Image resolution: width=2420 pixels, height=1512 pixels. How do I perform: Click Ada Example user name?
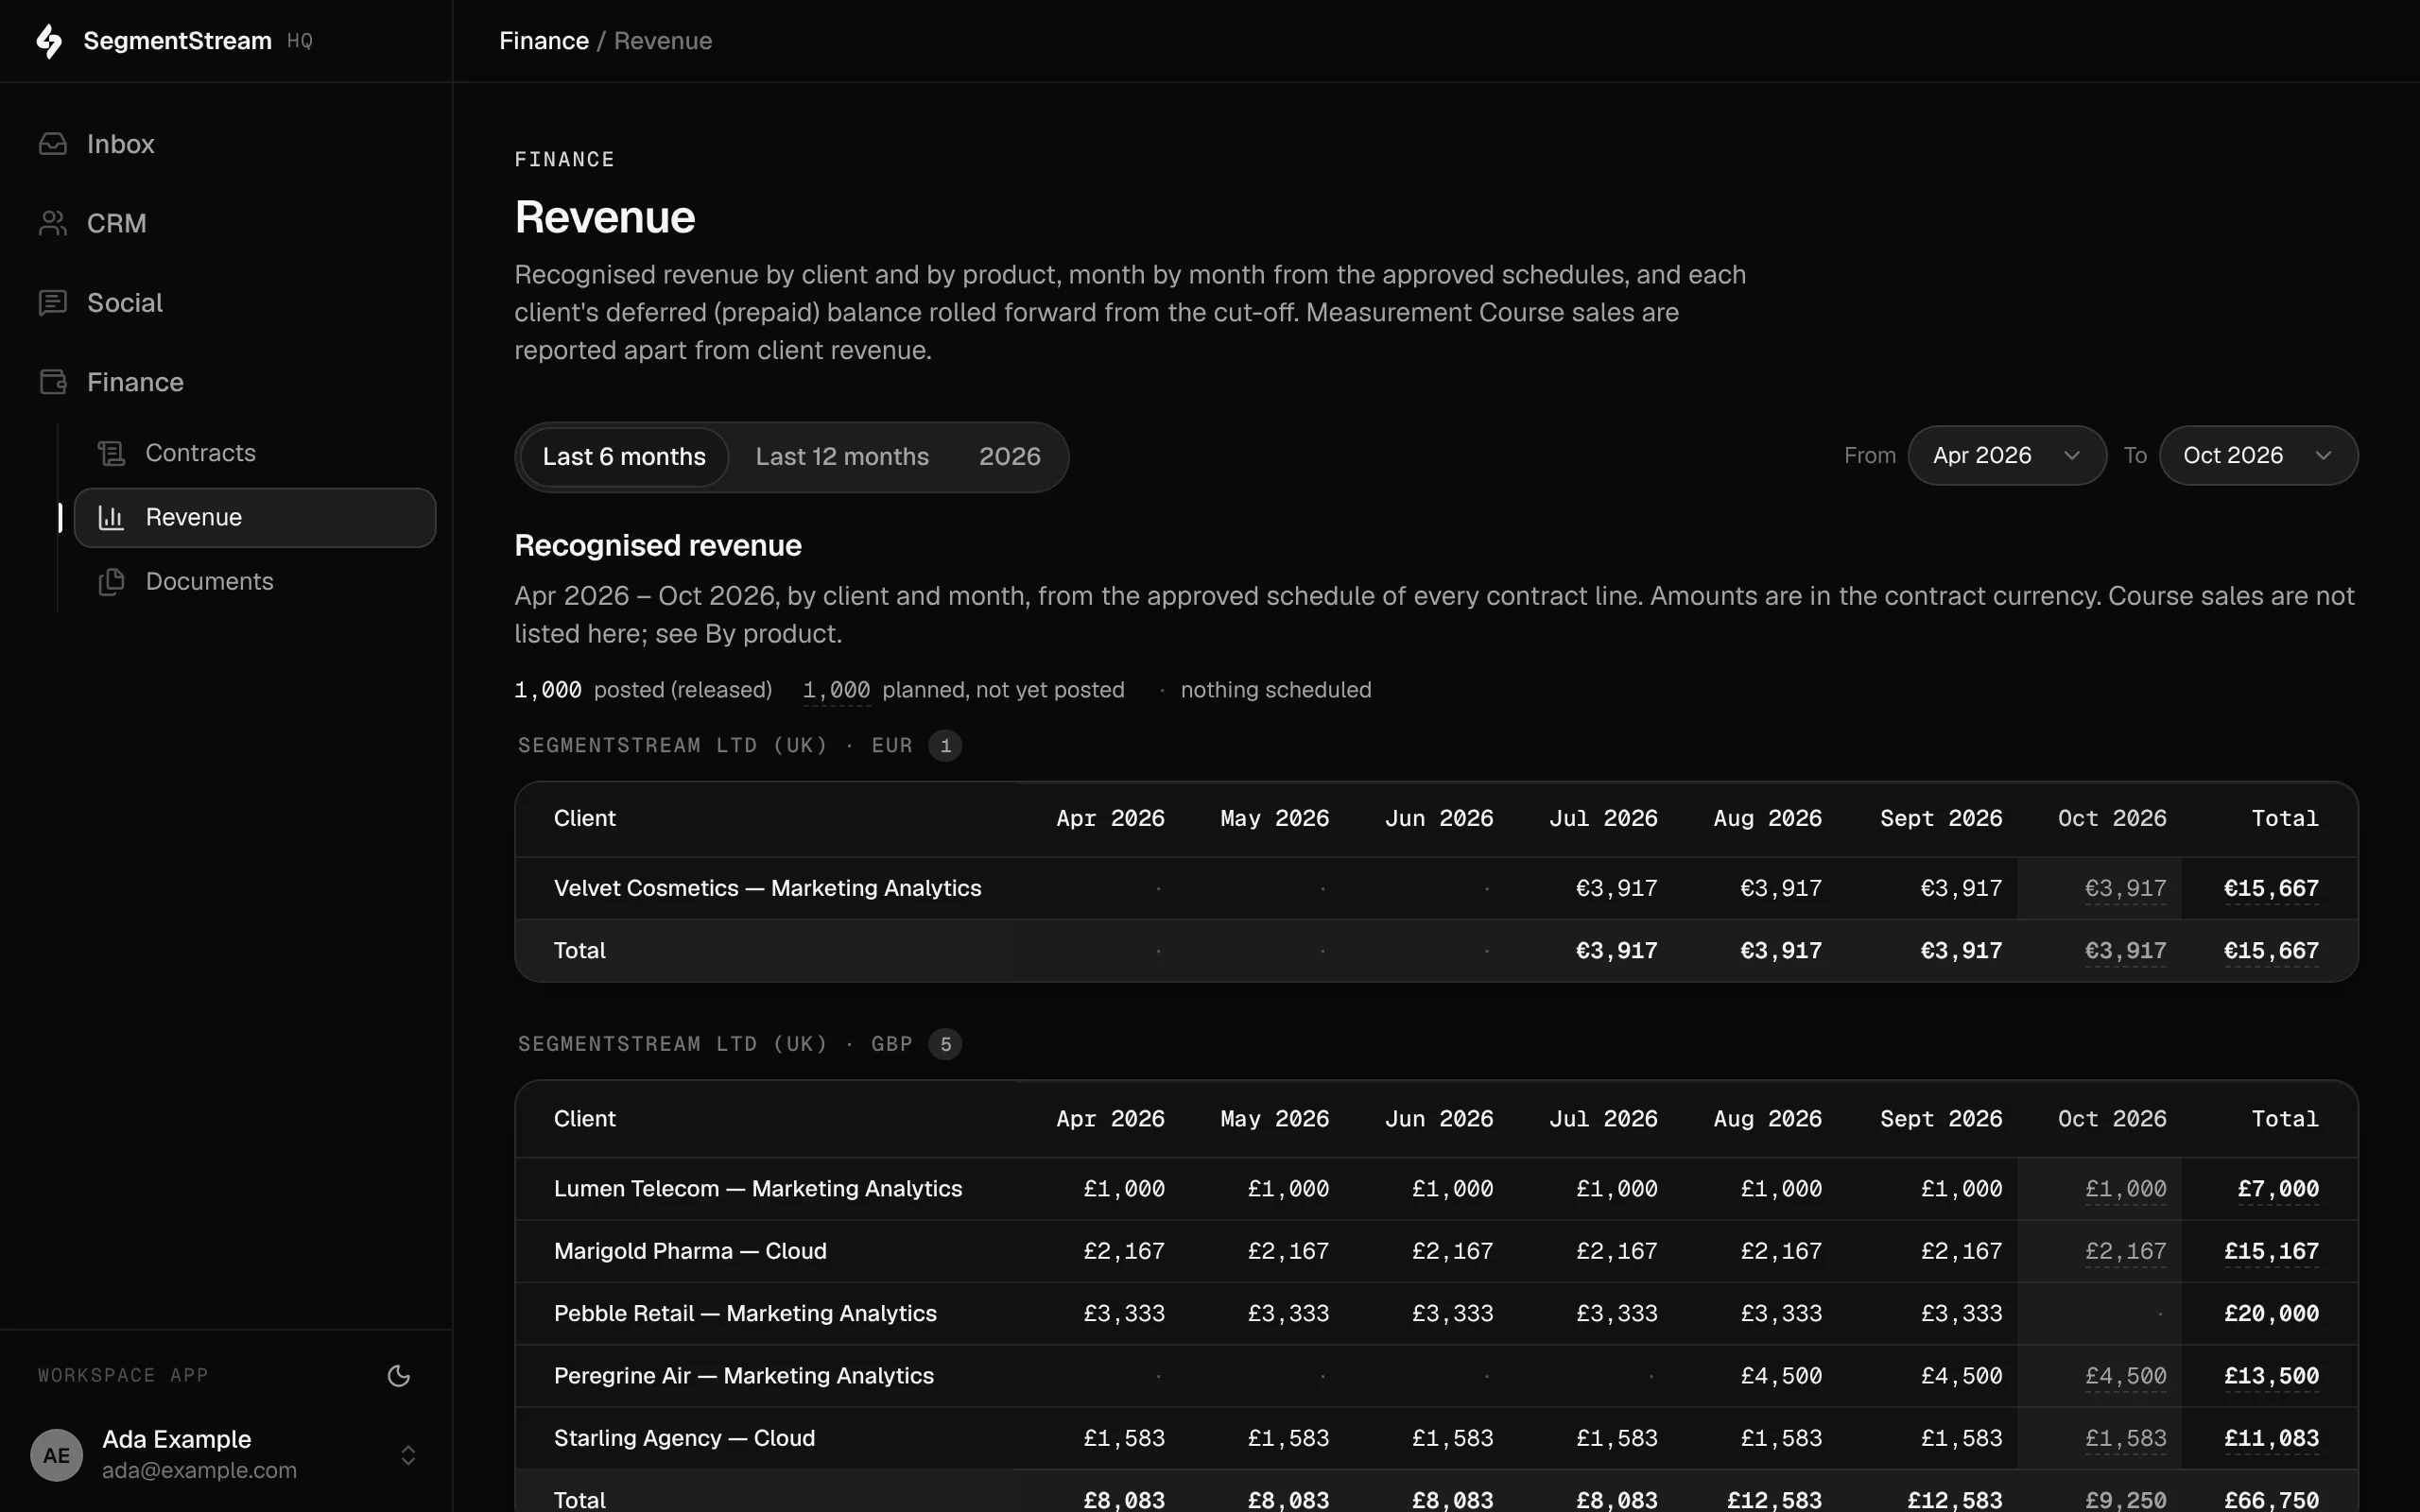(177, 1440)
